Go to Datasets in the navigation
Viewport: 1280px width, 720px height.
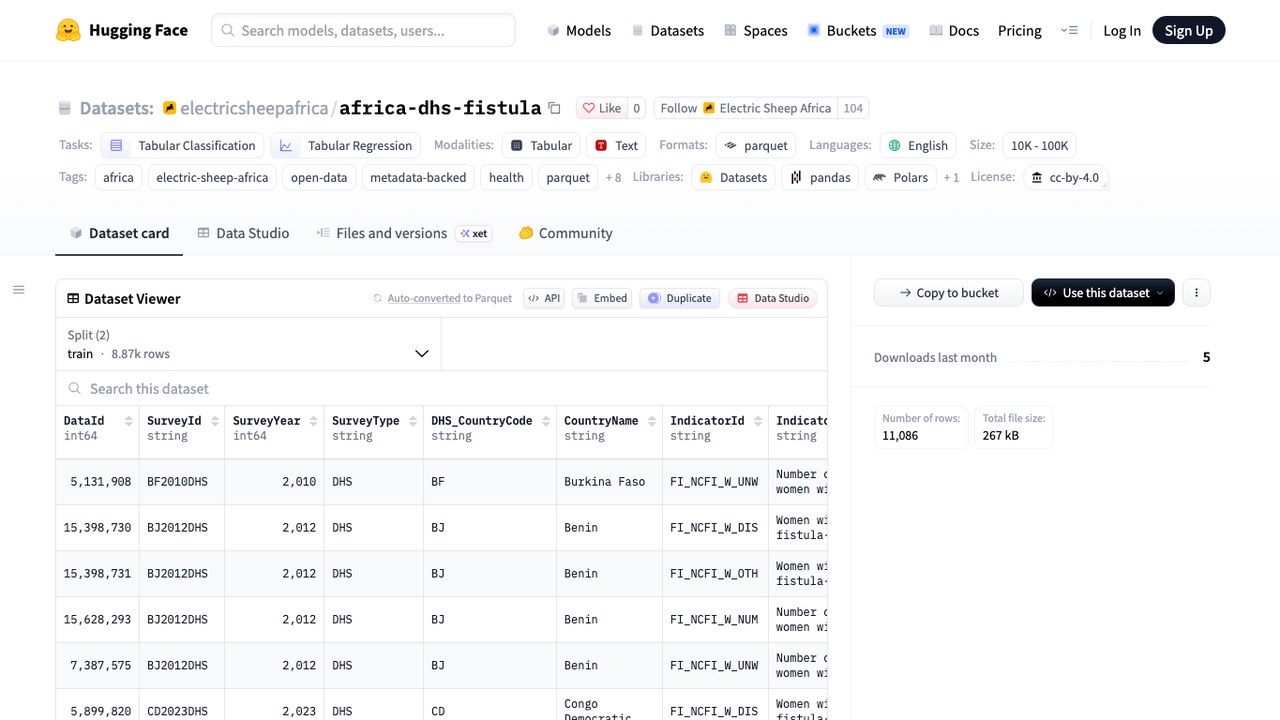click(667, 30)
